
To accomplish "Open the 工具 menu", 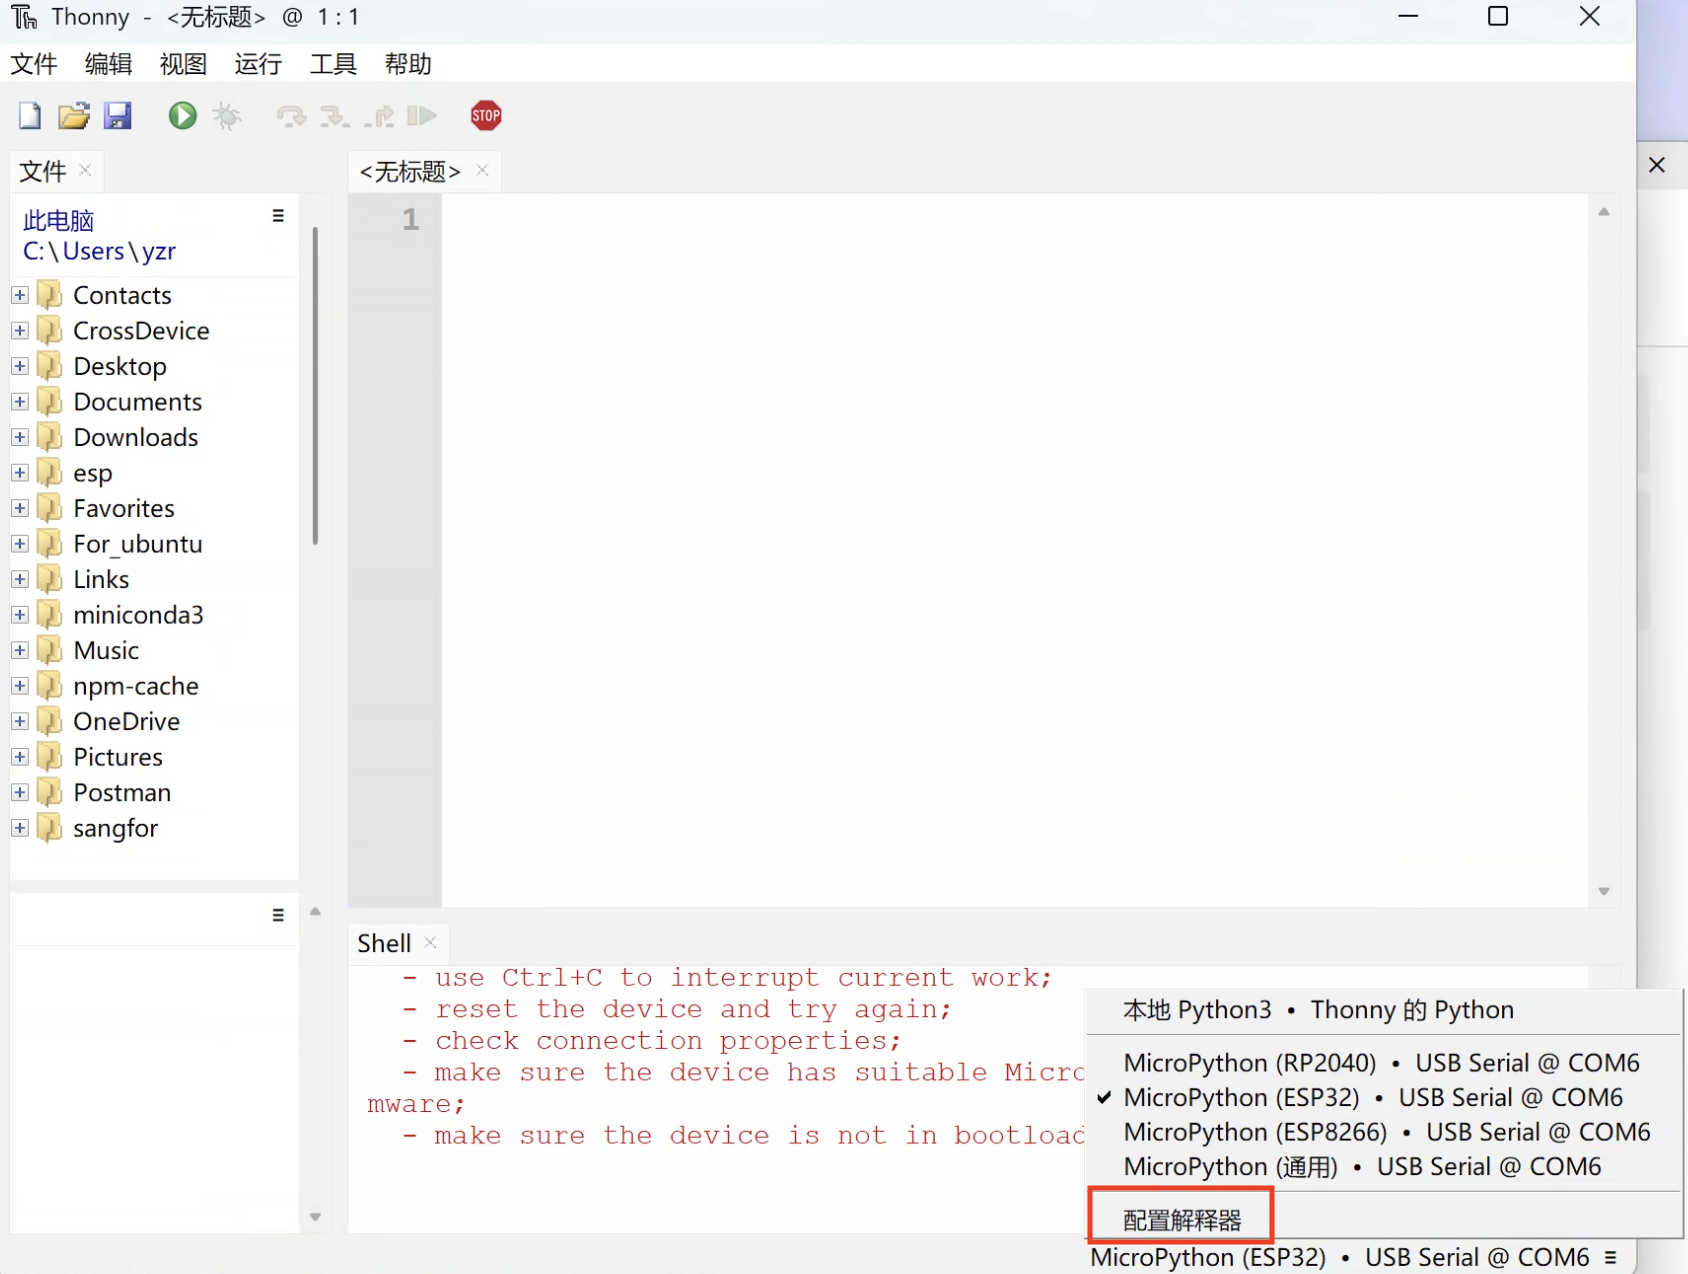I will coord(333,63).
